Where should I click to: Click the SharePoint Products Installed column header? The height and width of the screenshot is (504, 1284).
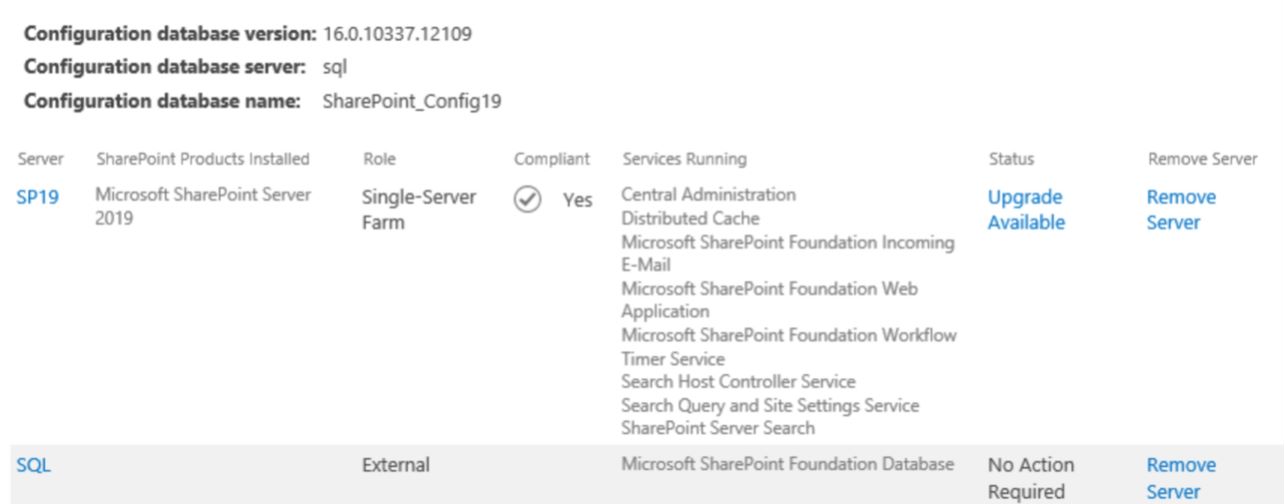202,159
